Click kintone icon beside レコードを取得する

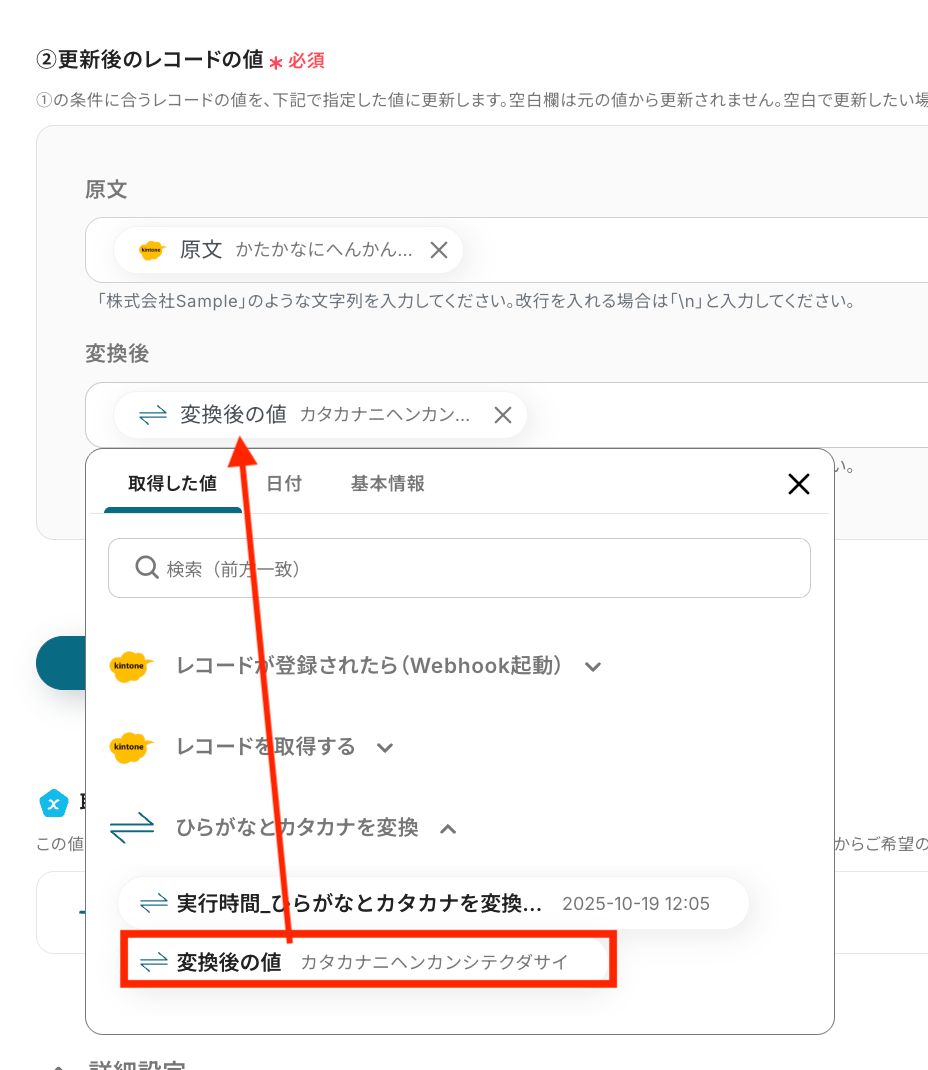point(131,748)
